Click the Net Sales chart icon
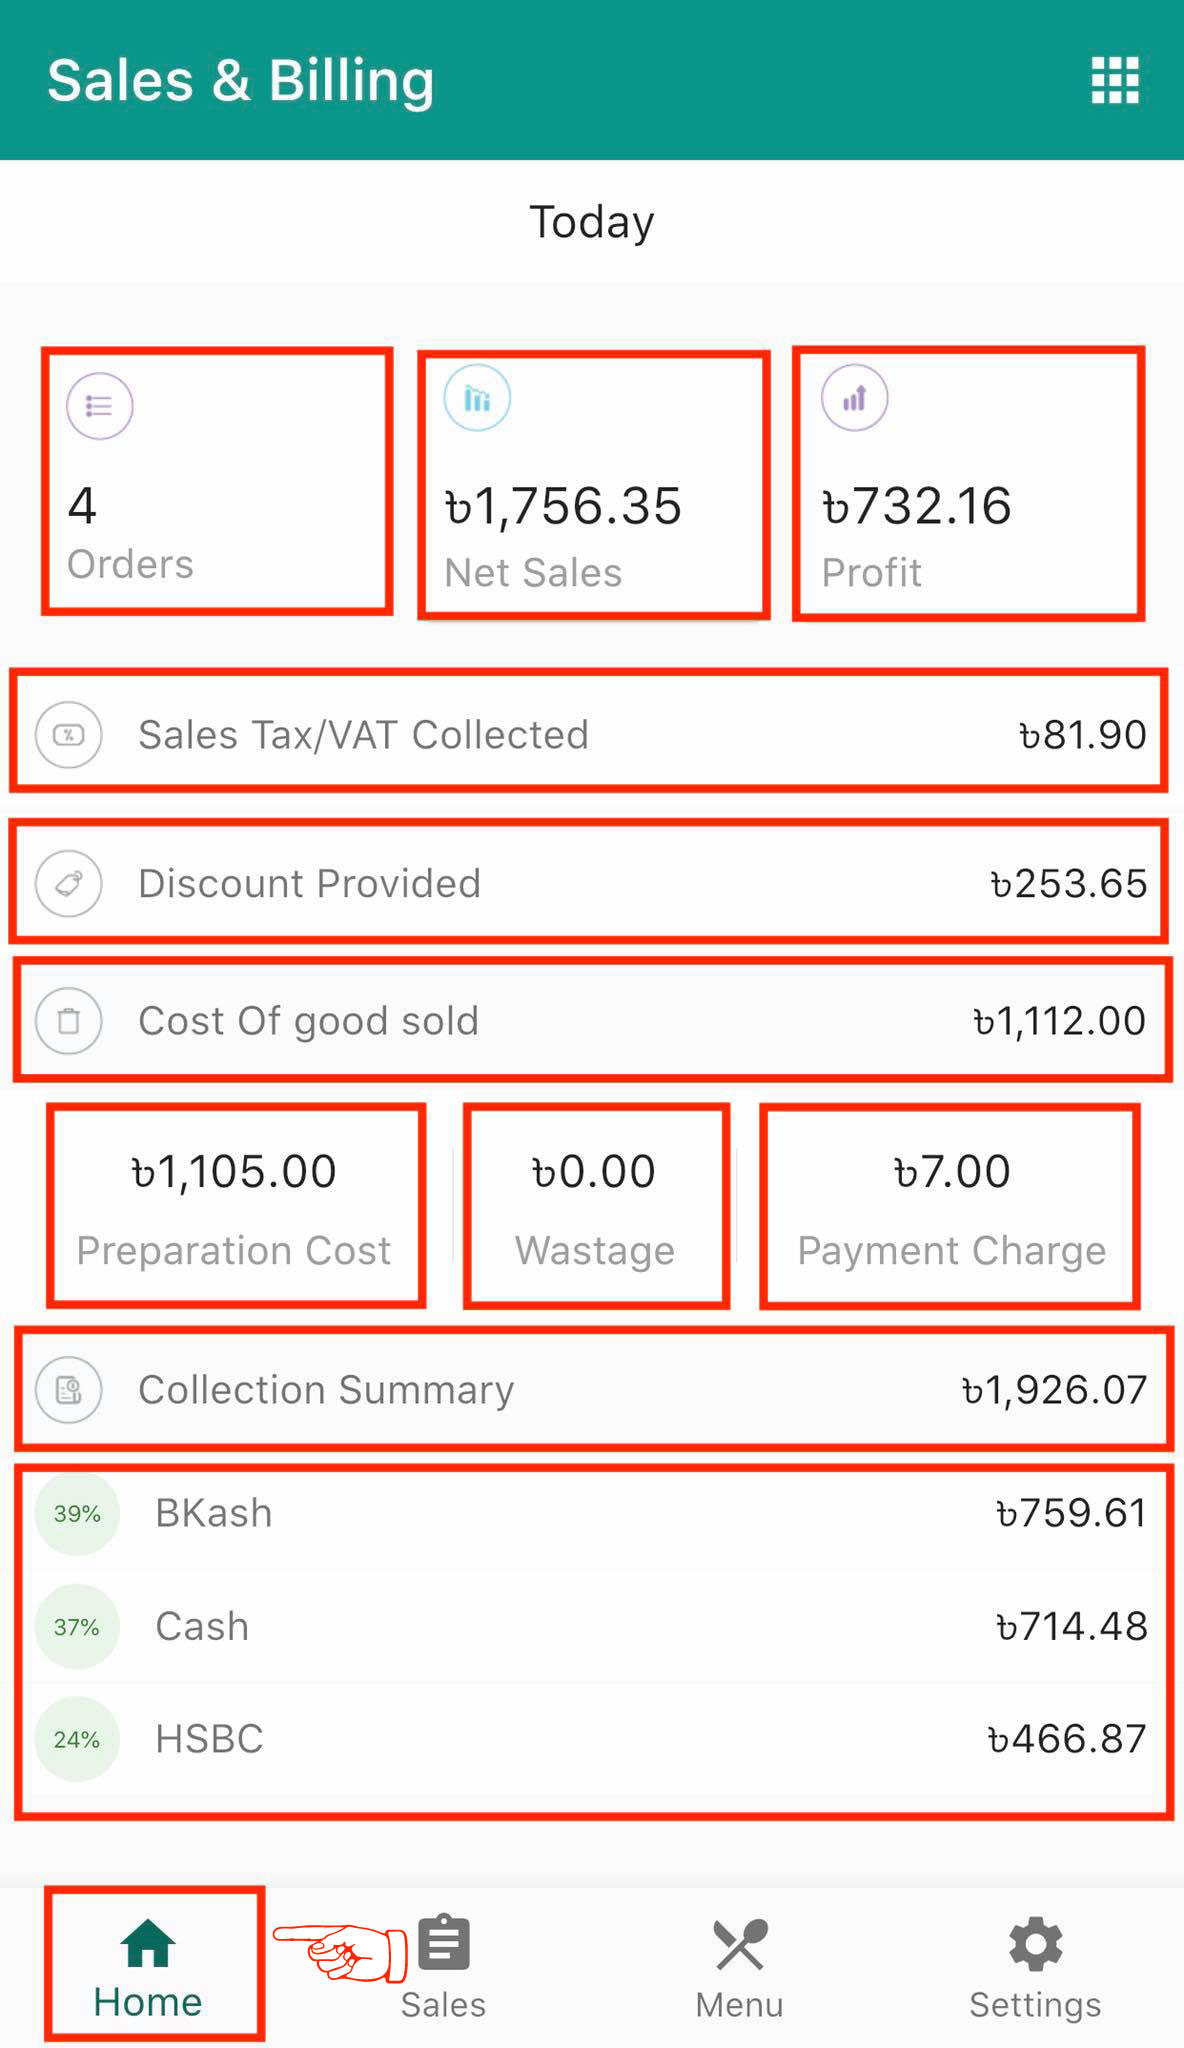The image size is (1184, 2048). pyautogui.click(x=477, y=398)
